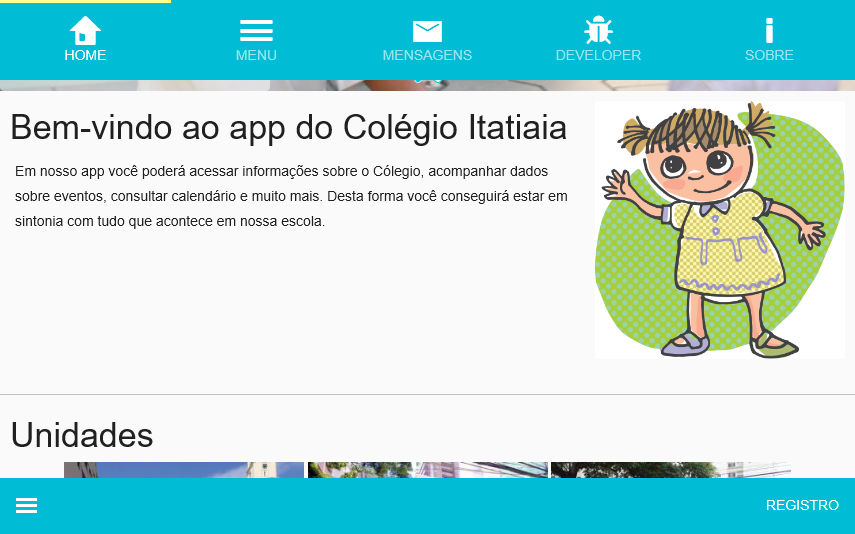Click the 'Bem-vindo ao app do Colégio Itatiaia' heading
855x534 pixels.
288,128
